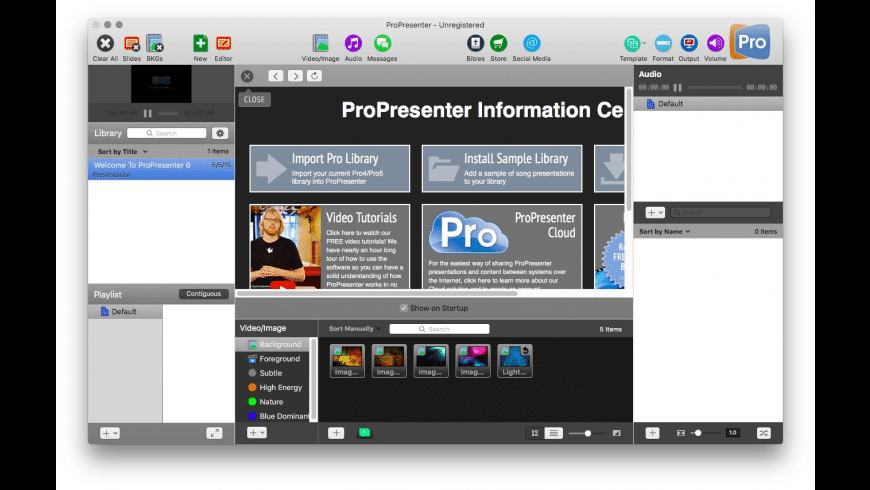The height and width of the screenshot is (490, 870).
Task: Open the Volume control icon
Action: coord(715,43)
